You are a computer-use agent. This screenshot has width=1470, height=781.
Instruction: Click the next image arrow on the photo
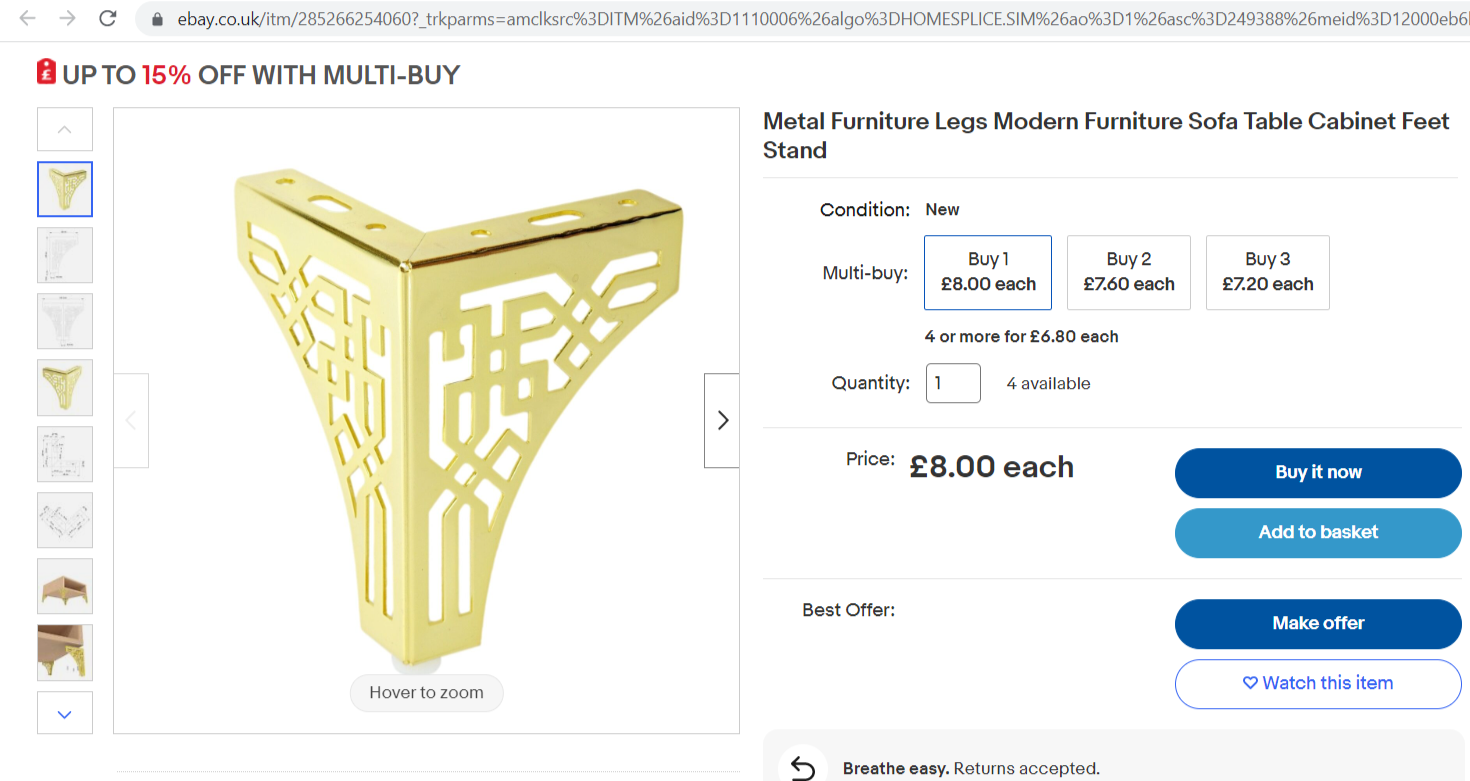coord(721,420)
